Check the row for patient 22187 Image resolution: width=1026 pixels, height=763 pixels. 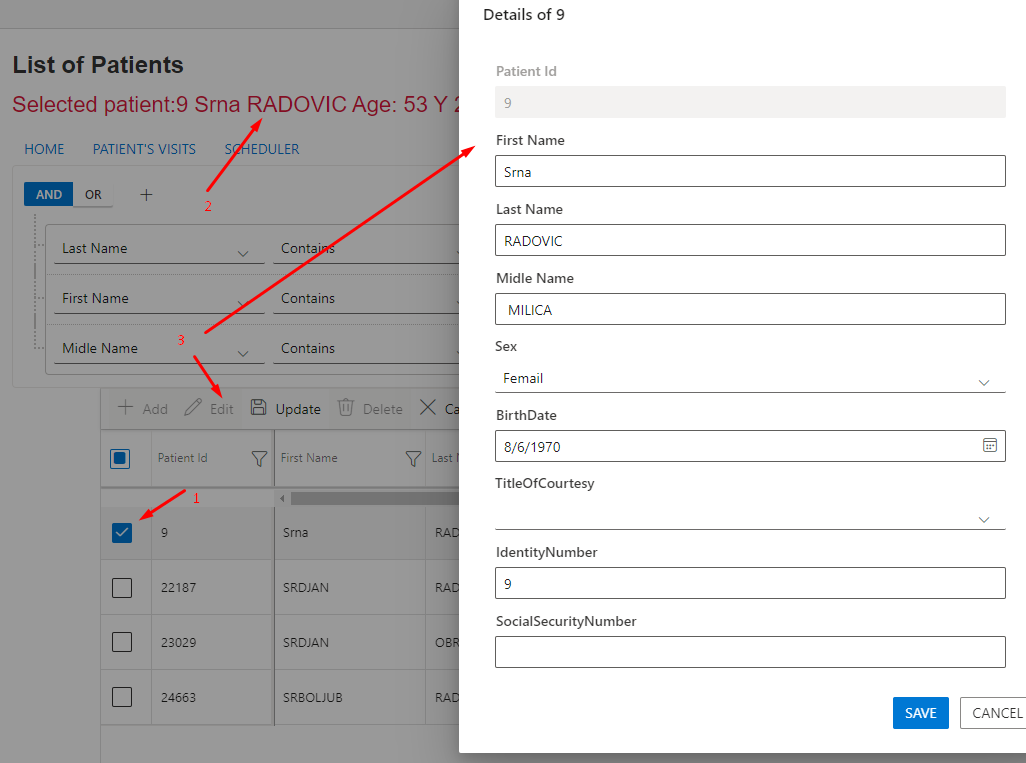click(x=122, y=588)
